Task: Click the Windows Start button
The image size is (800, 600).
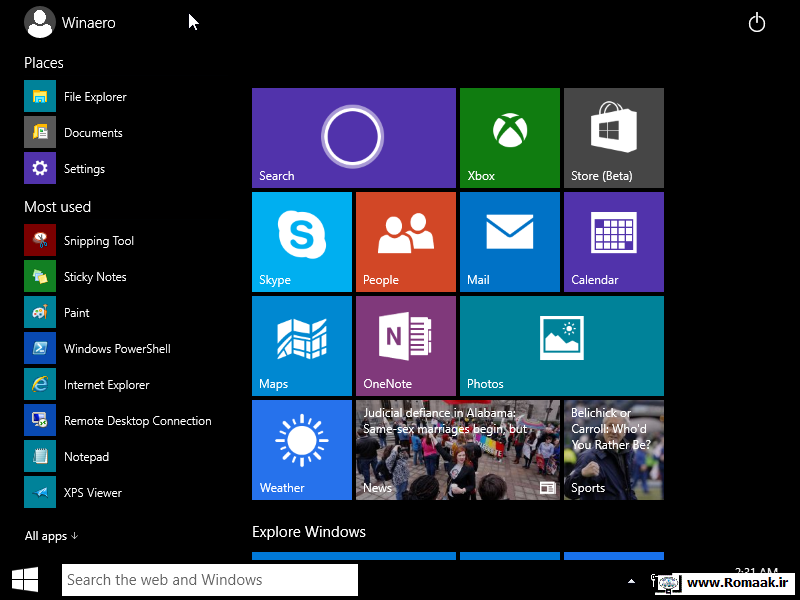Action: tap(25, 580)
